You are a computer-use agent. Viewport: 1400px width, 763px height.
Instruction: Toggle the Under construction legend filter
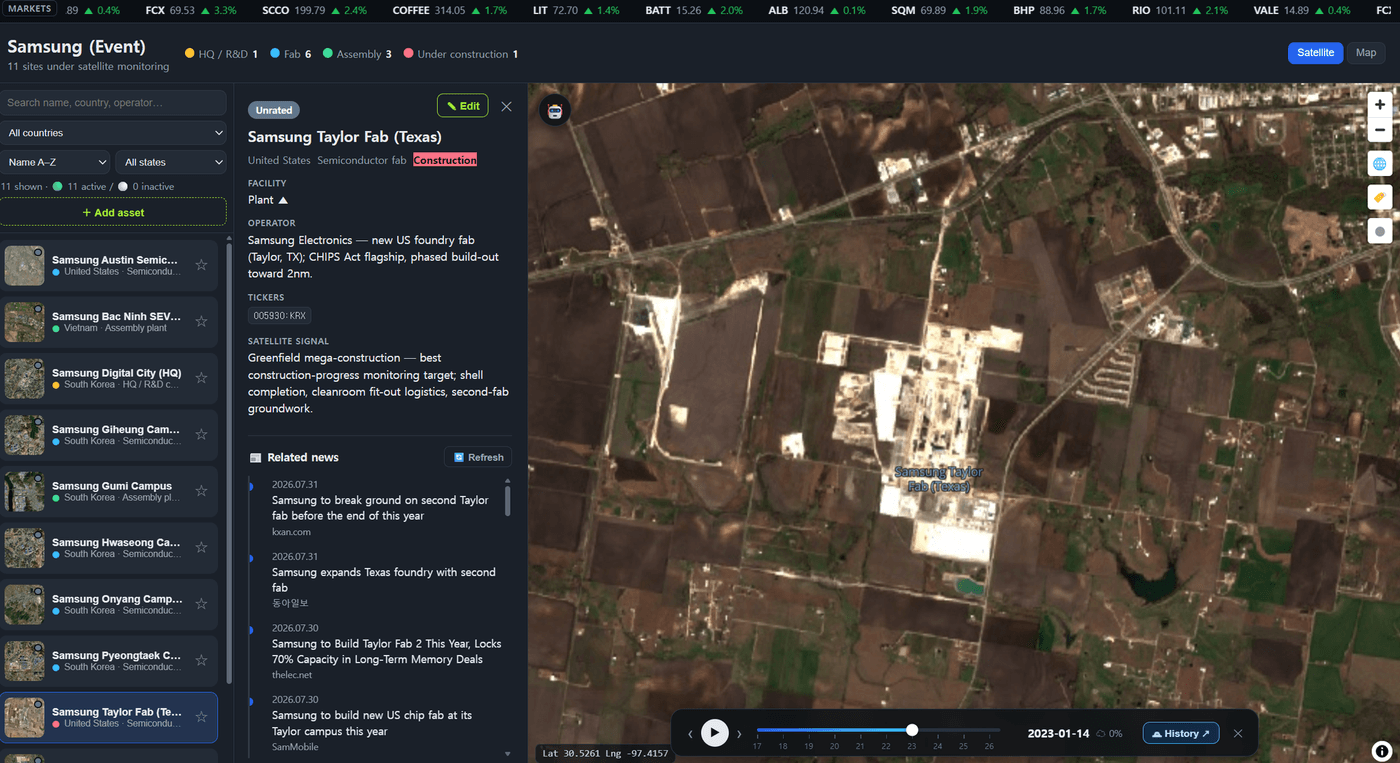point(461,54)
